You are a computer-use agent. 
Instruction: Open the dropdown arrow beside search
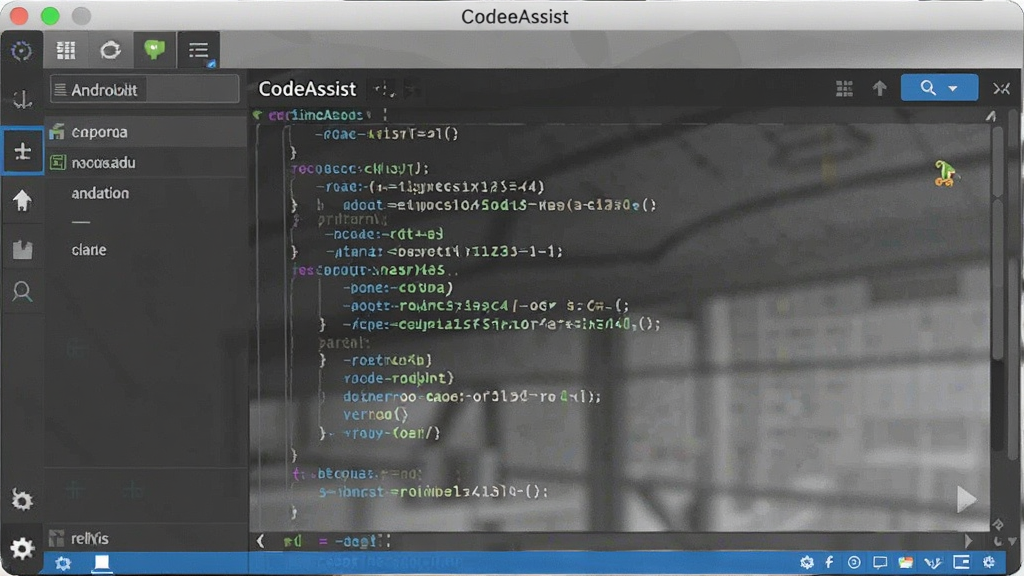(x=953, y=88)
